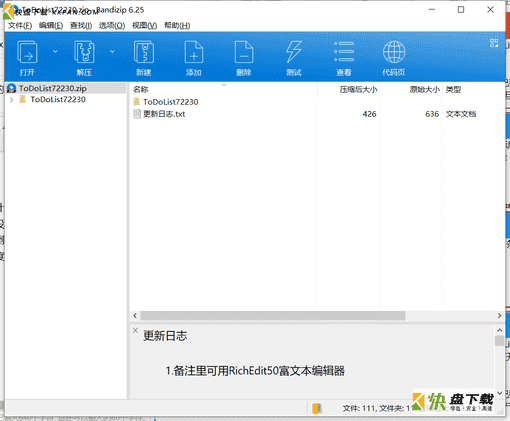The height and width of the screenshot is (421, 510).
Task: Click the 添加 (Add) toolbar icon
Action: pyautogui.click(x=194, y=52)
